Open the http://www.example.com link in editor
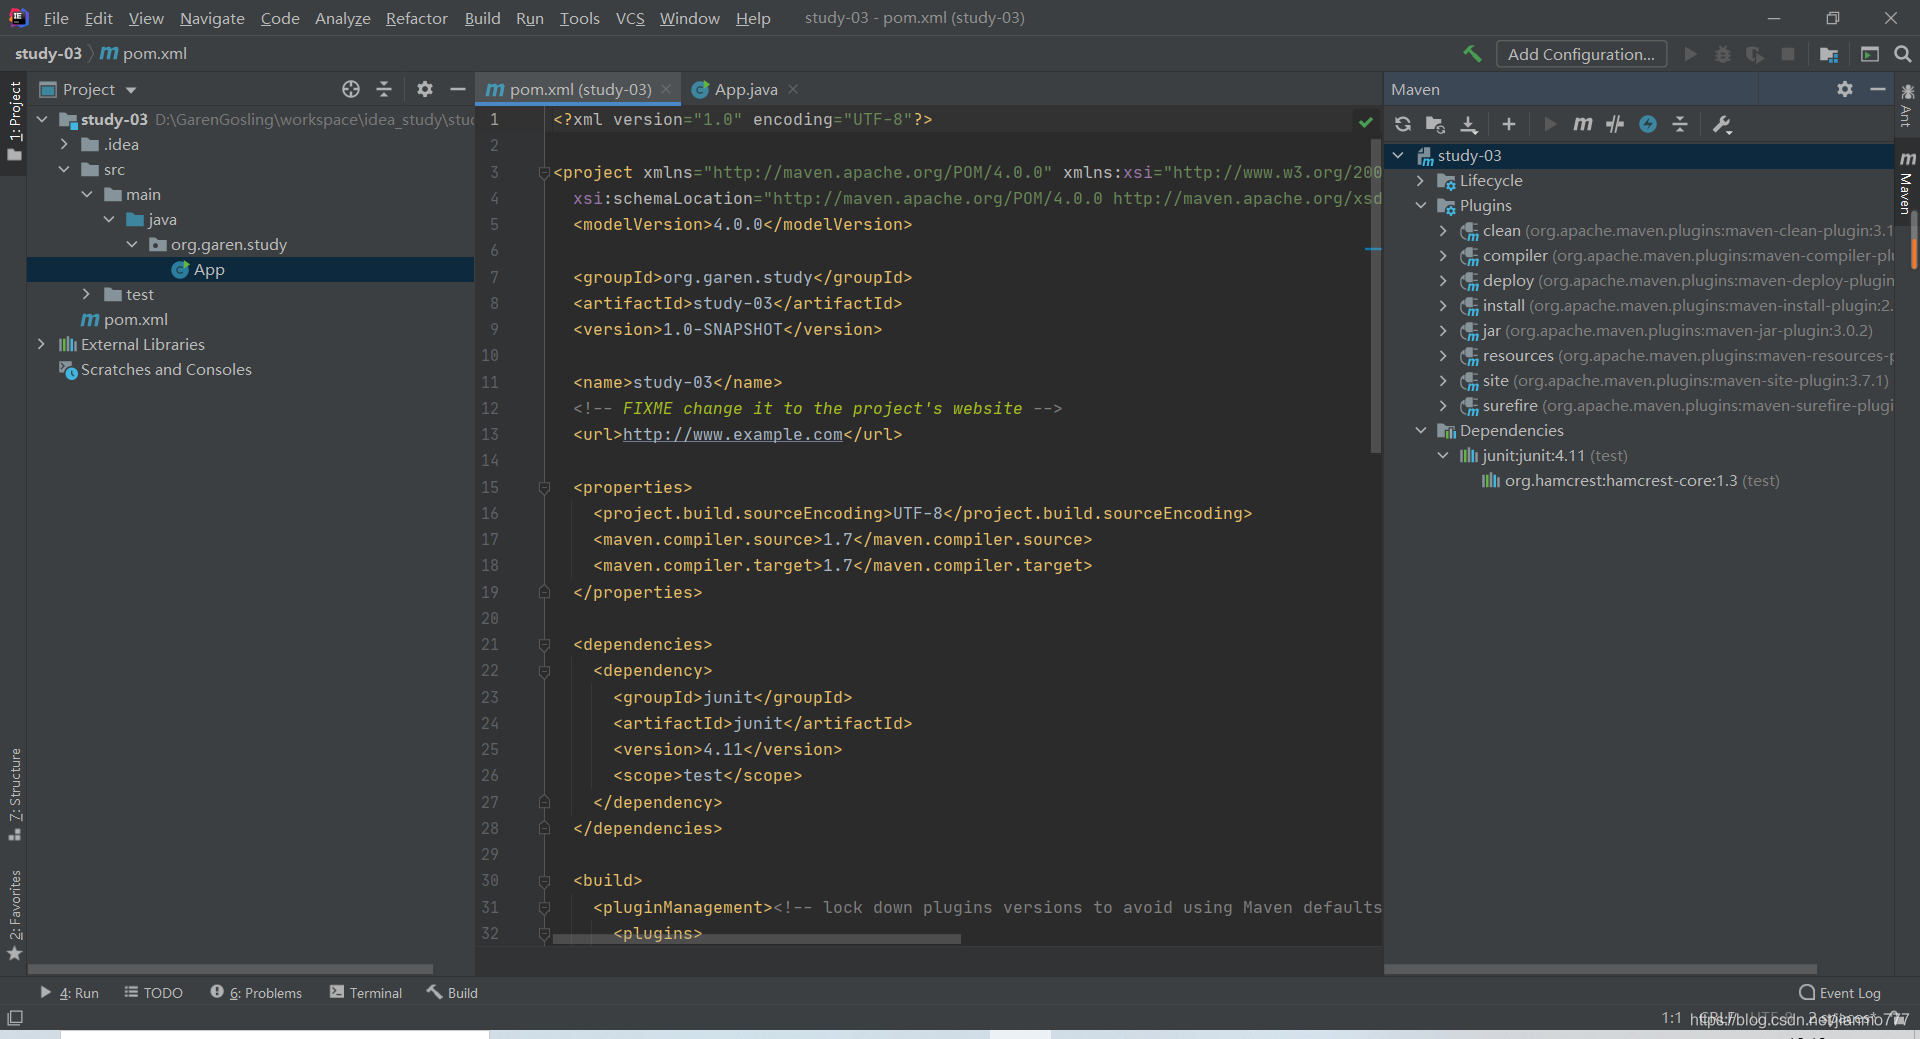Image resolution: width=1920 pixels, height=1039 pixels. click(x=732, y=434)
